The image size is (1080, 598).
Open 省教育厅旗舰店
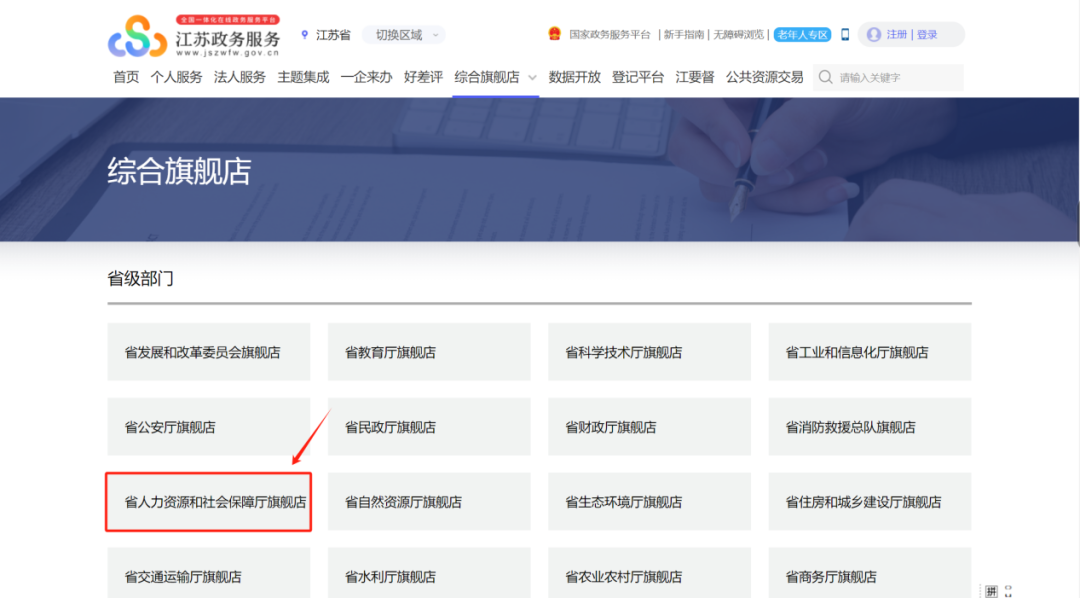(428, 352)
